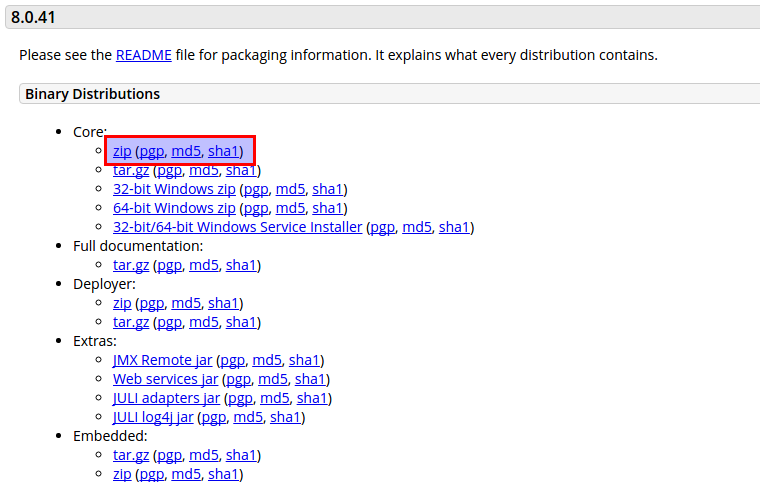Download the 32-bit Windows zip

pyautogui.click(x=174, y=189)
